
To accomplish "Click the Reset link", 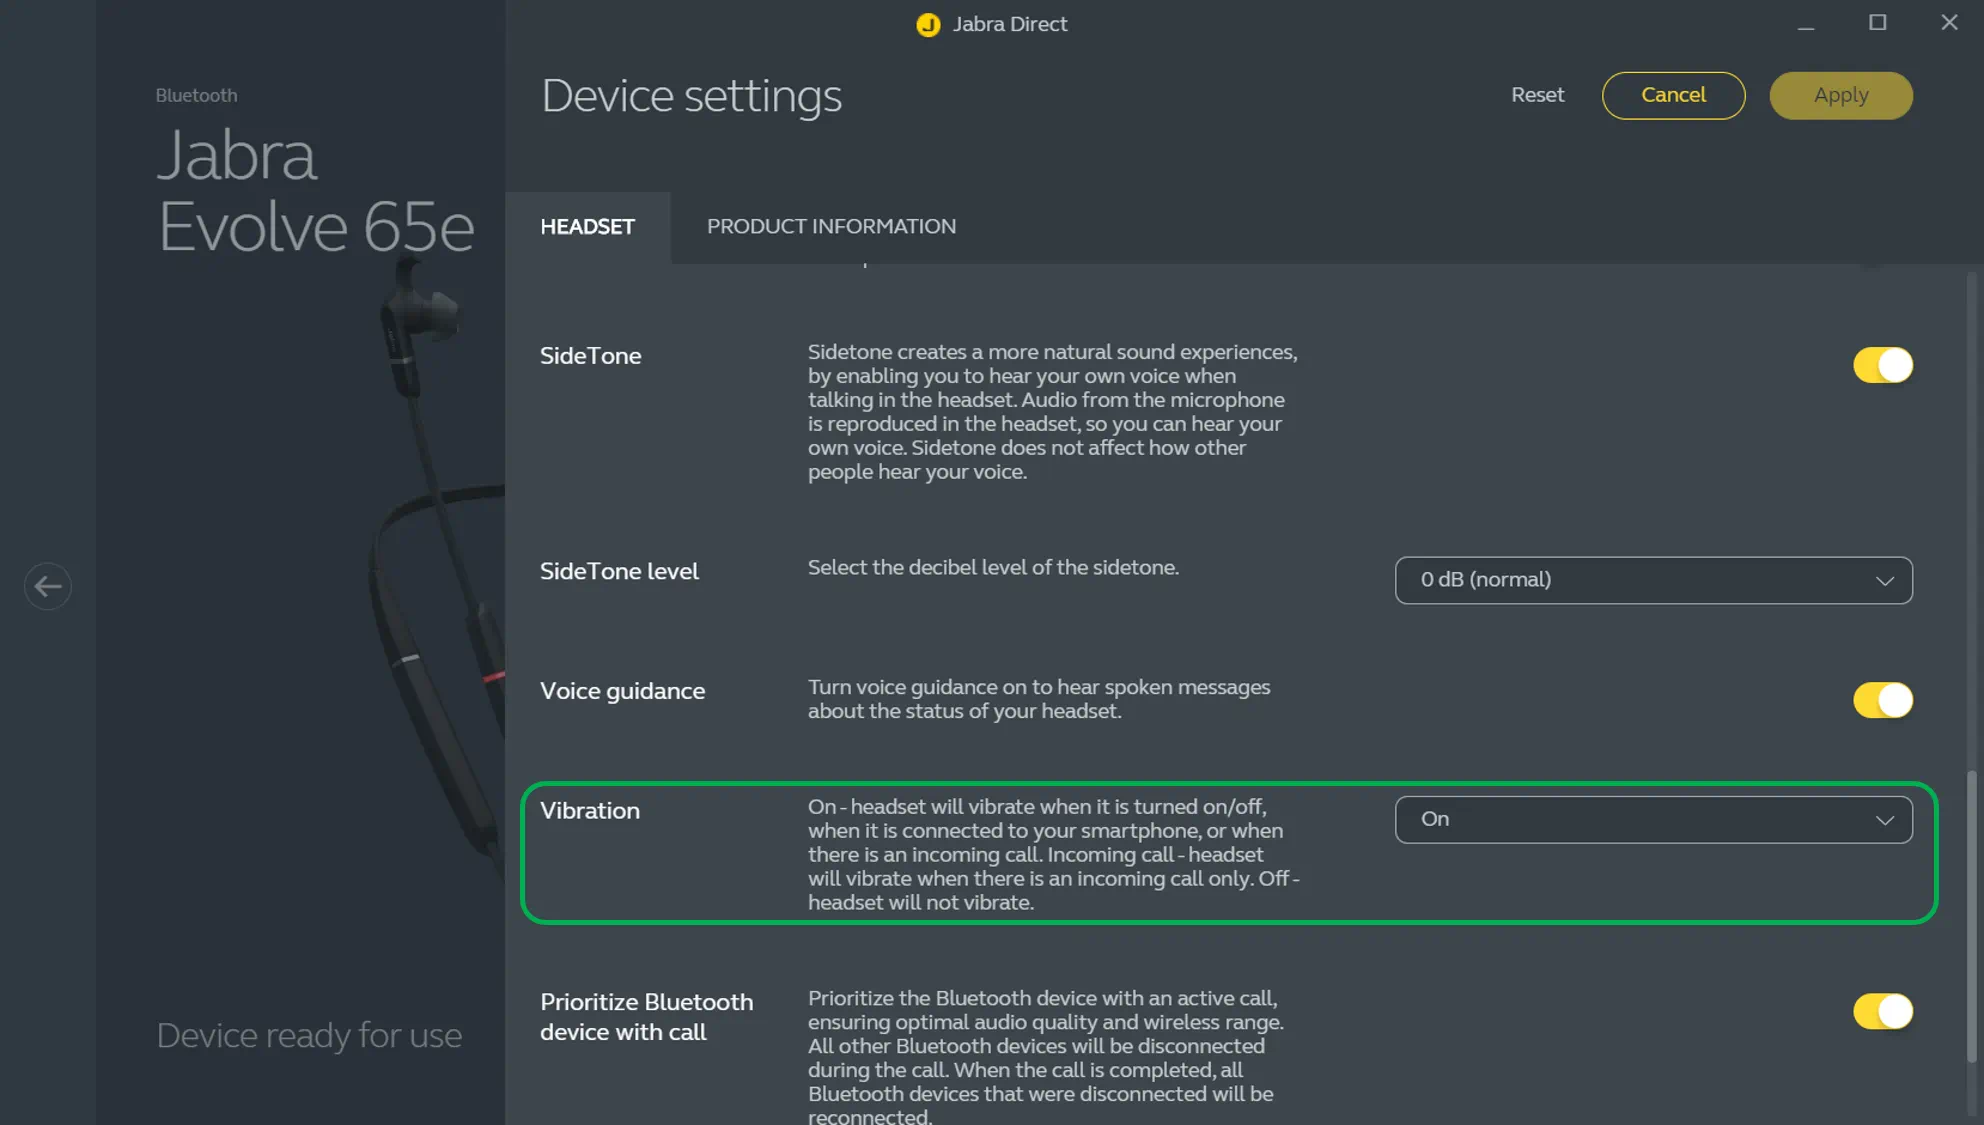I will [x=1537, y=95].
